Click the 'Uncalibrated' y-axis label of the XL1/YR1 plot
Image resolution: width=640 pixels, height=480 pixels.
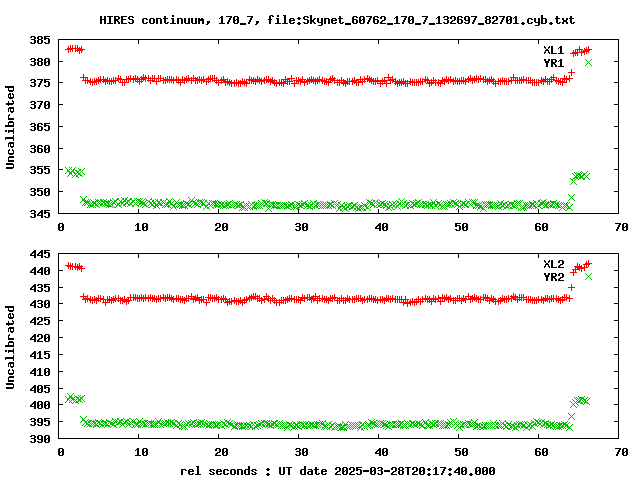coord(10,127)
